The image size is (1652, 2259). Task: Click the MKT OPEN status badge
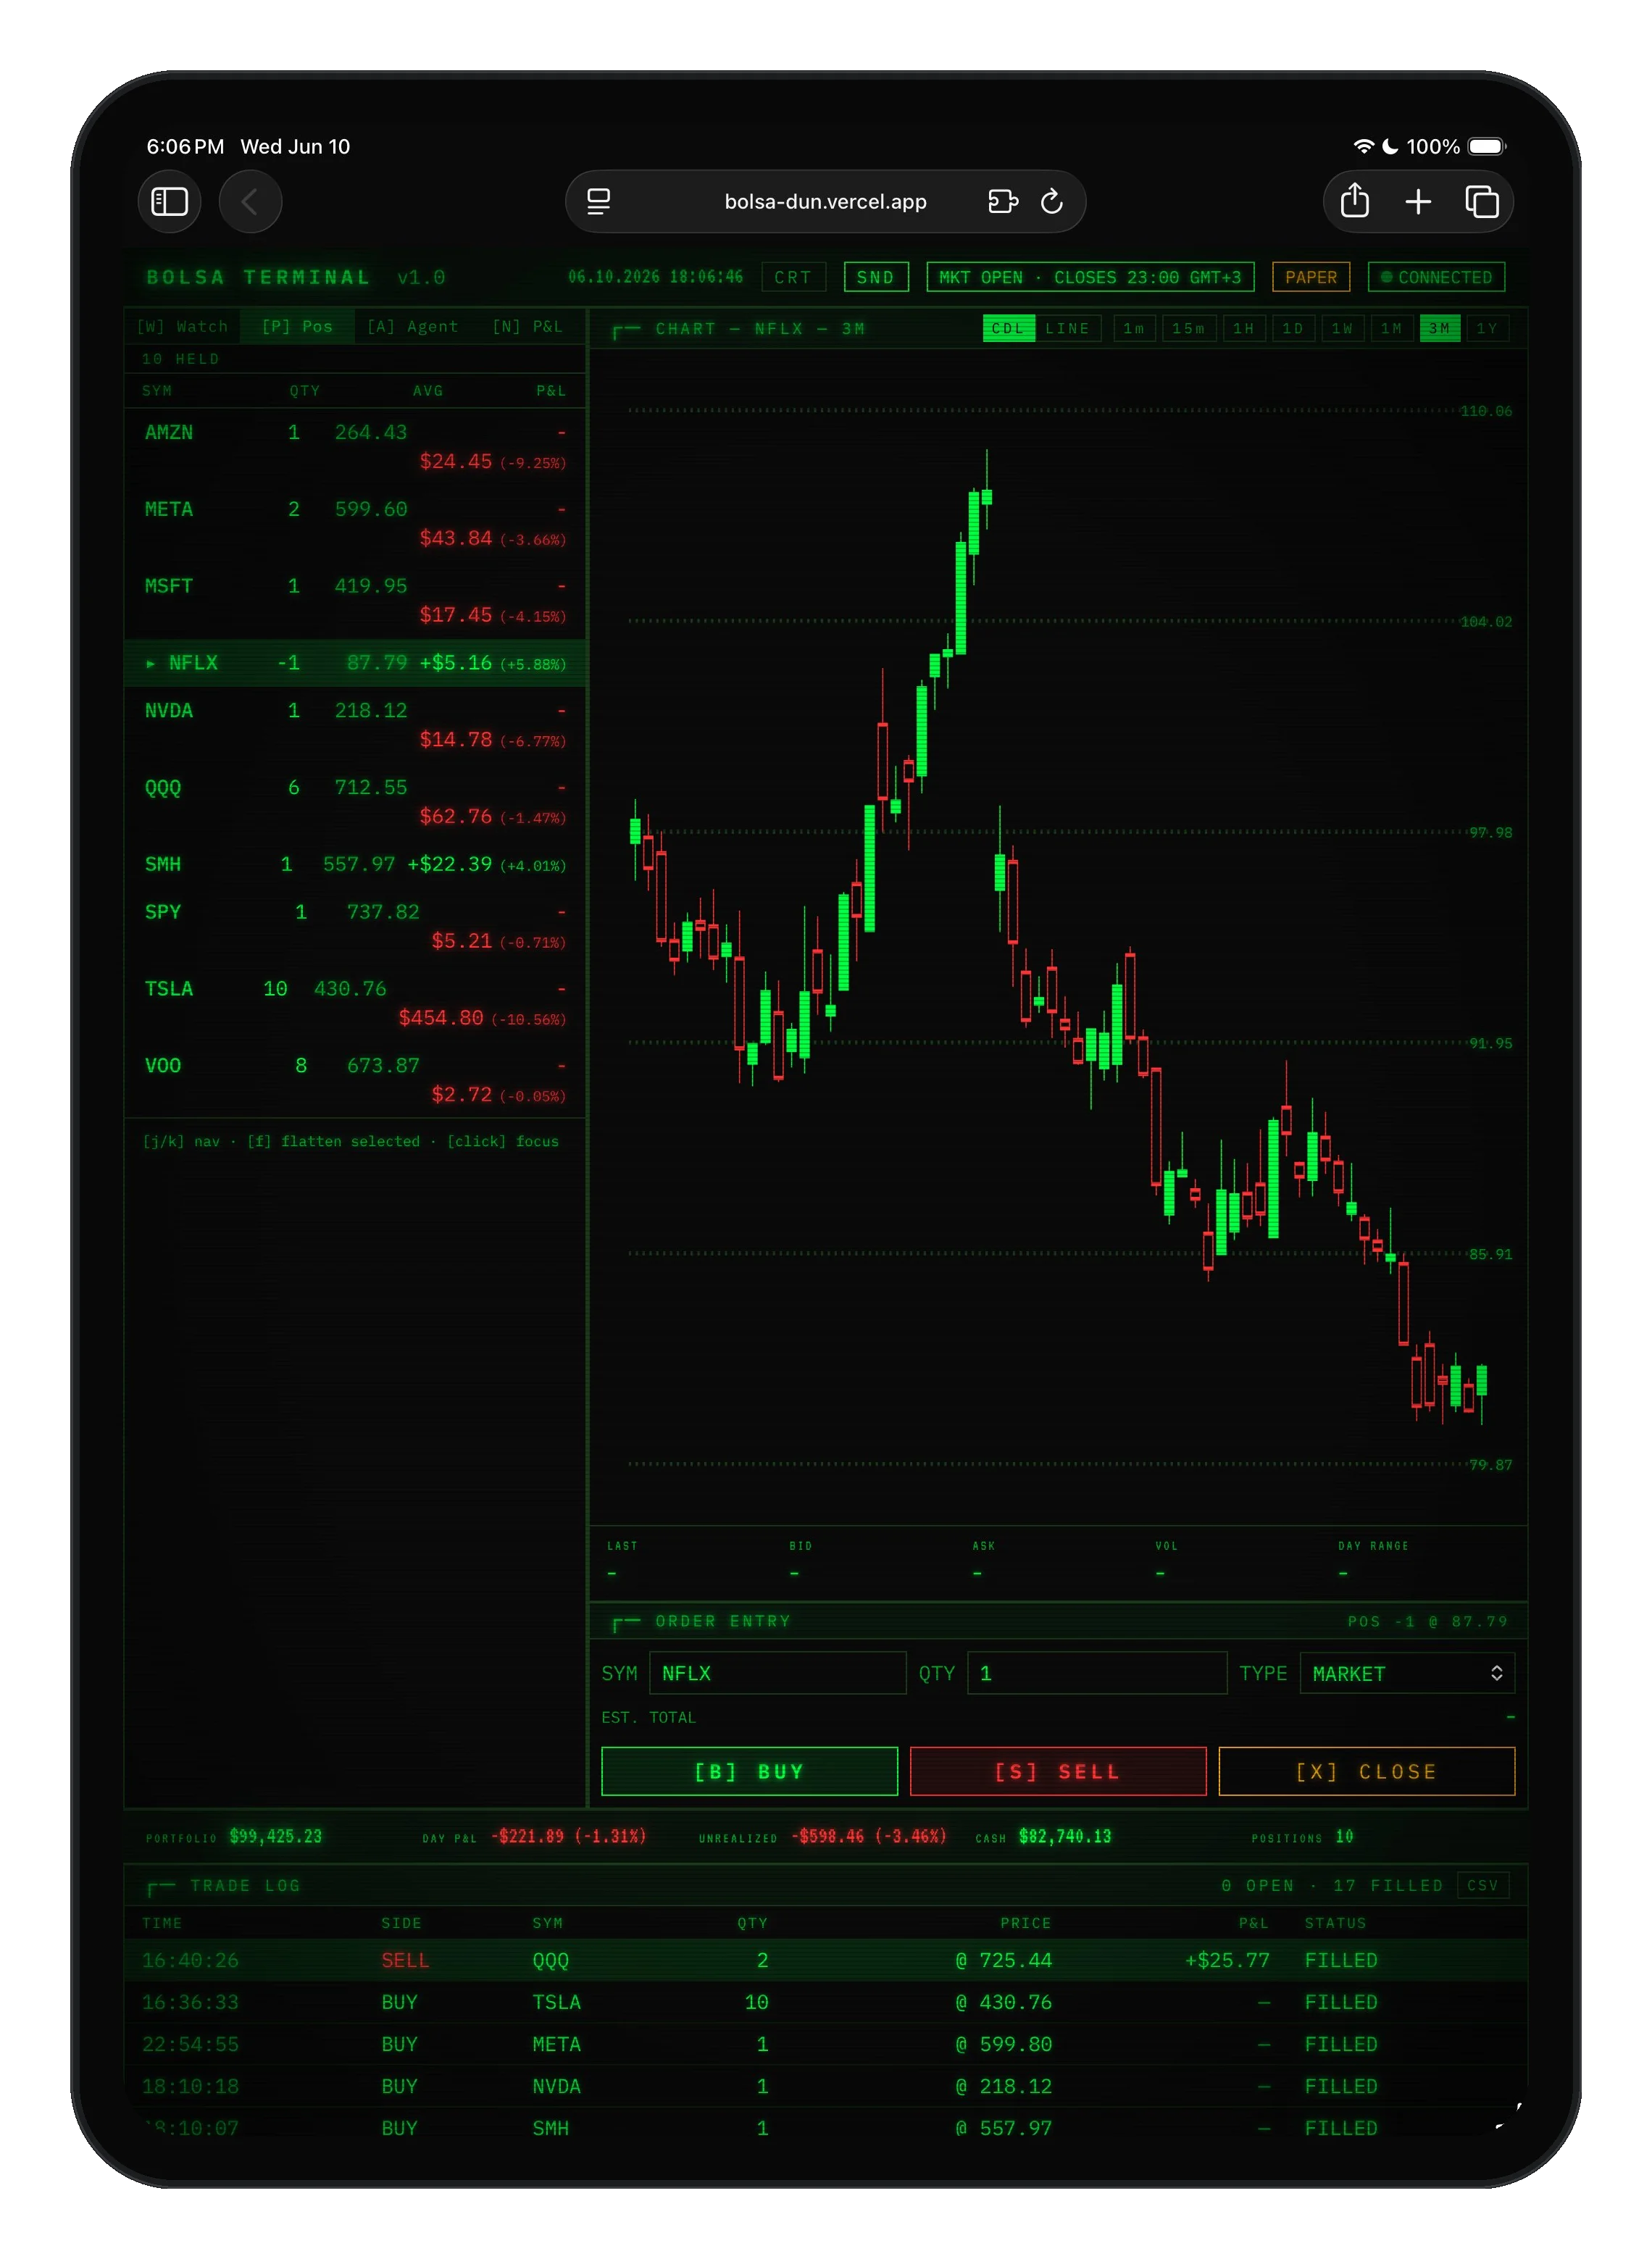(1089, 277)
